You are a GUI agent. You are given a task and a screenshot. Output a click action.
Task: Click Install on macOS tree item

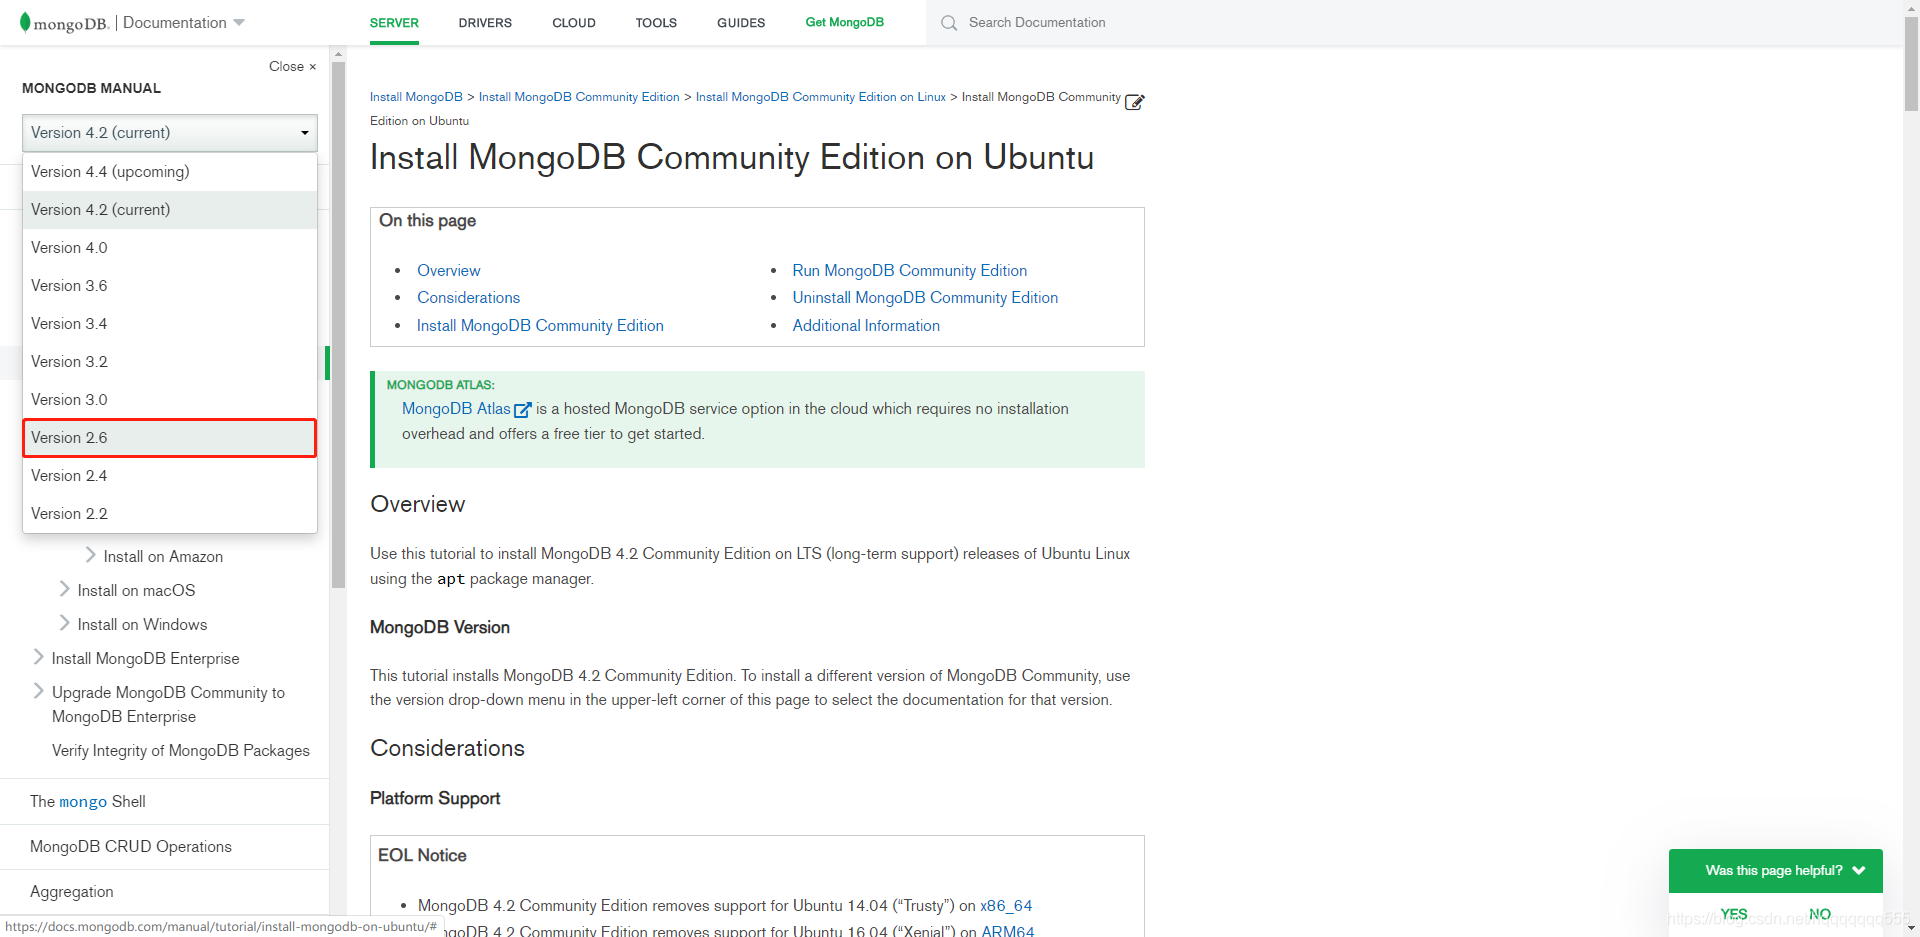(x=137, y=591)
